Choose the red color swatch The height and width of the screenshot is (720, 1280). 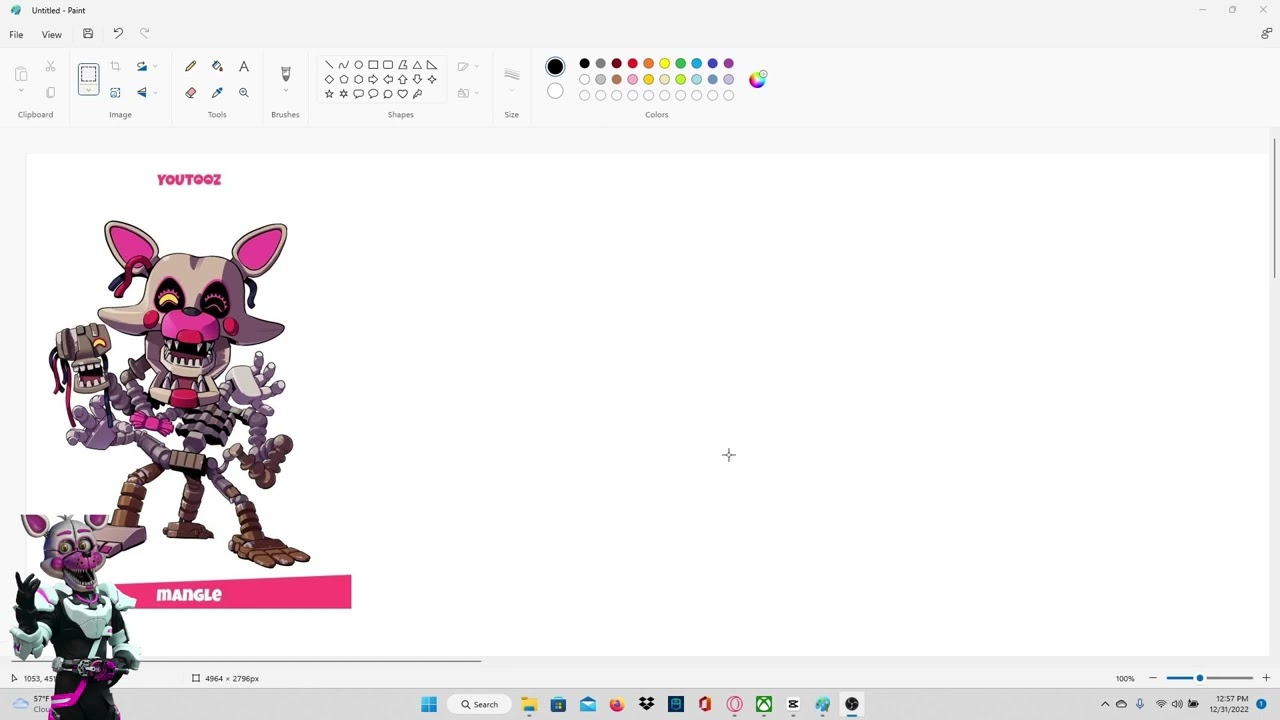(x=632, y=63)
